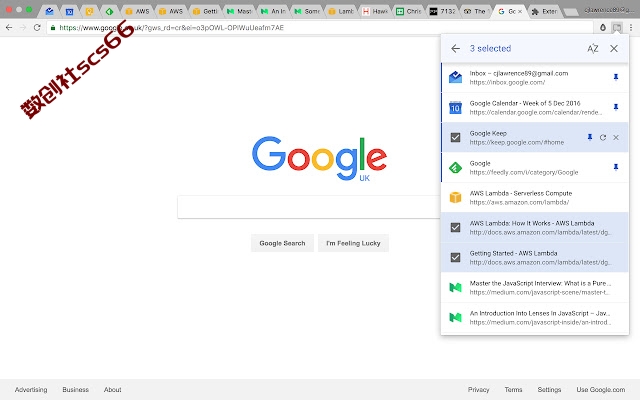Screen dimensions: 640x400
Task: Click the Chrome profile name in the title bar
Action: [609, 10]
